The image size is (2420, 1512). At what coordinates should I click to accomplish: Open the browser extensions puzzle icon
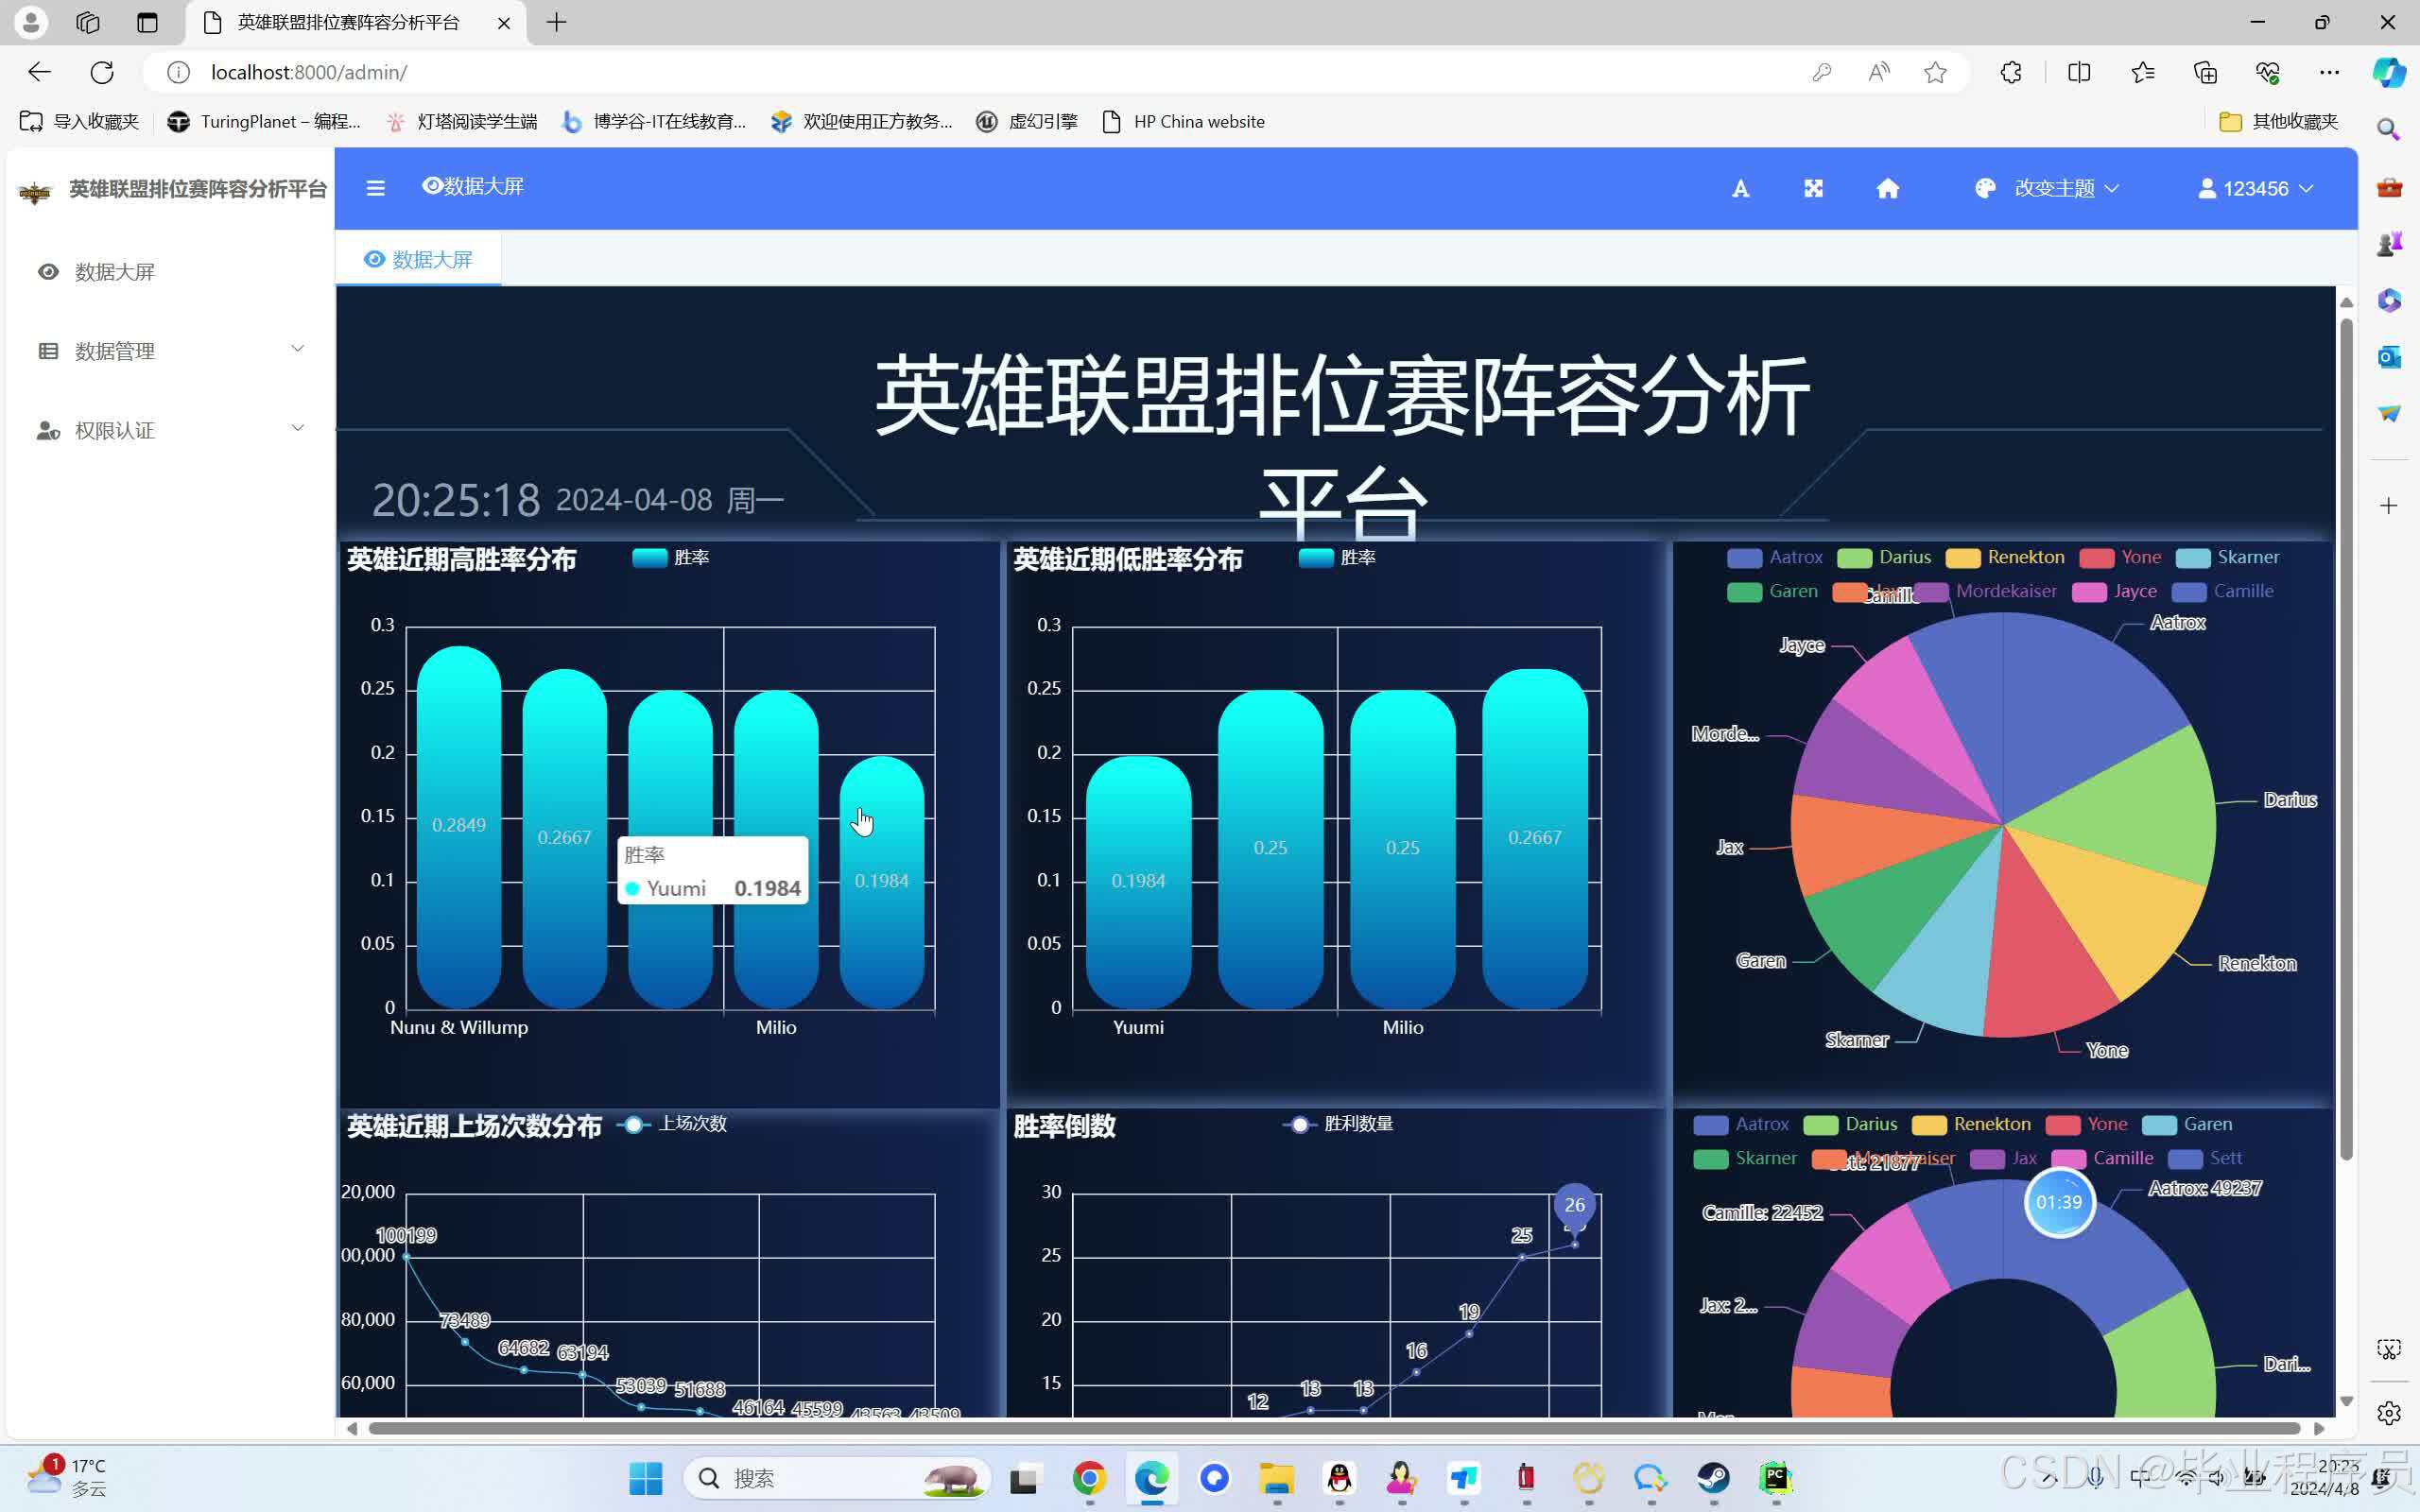coord(2011,72)
